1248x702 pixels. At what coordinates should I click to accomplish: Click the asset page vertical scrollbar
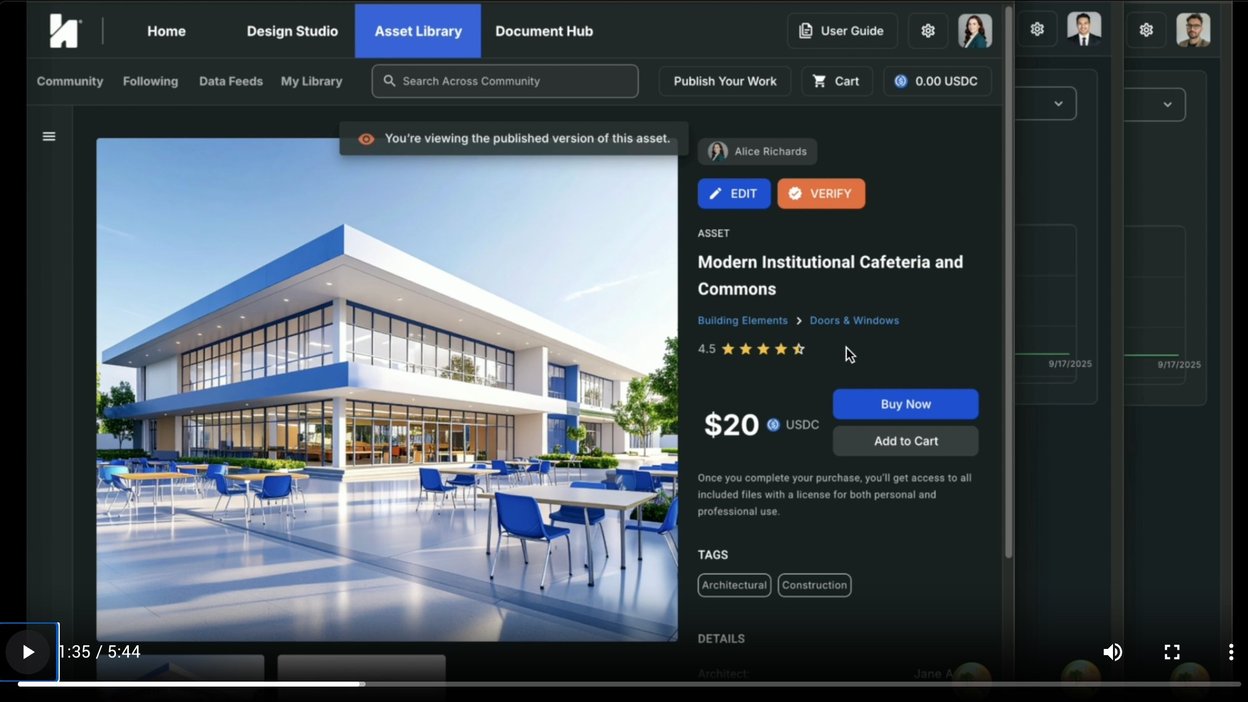click(x=1008, y=280)
